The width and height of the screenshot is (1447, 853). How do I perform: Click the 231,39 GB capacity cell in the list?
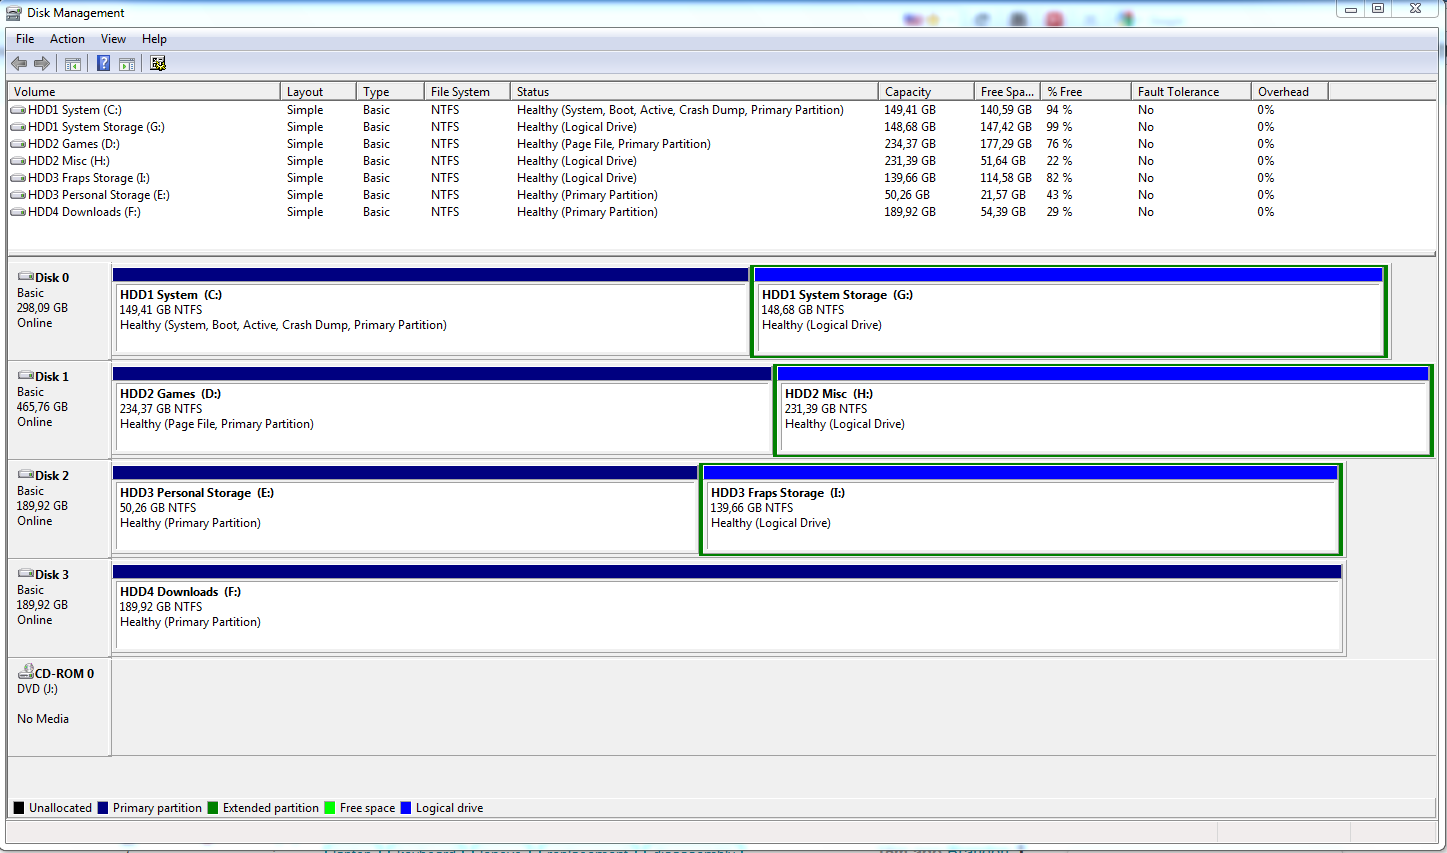click(x=910, y=161)
